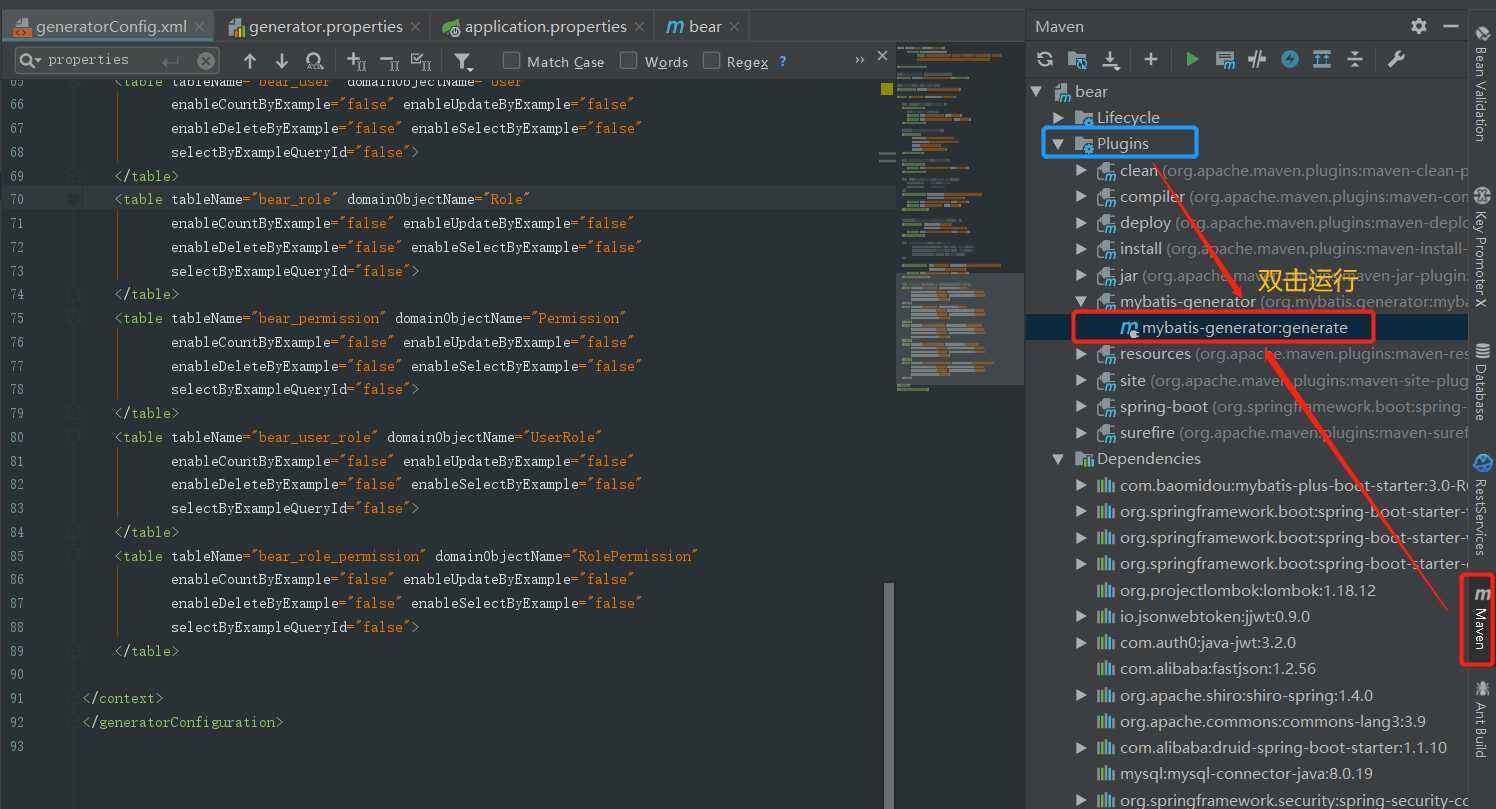Viewport: 1496px width, 809px height.
Task: Add Maven project with plus icon
Action: click(1151, 60)
